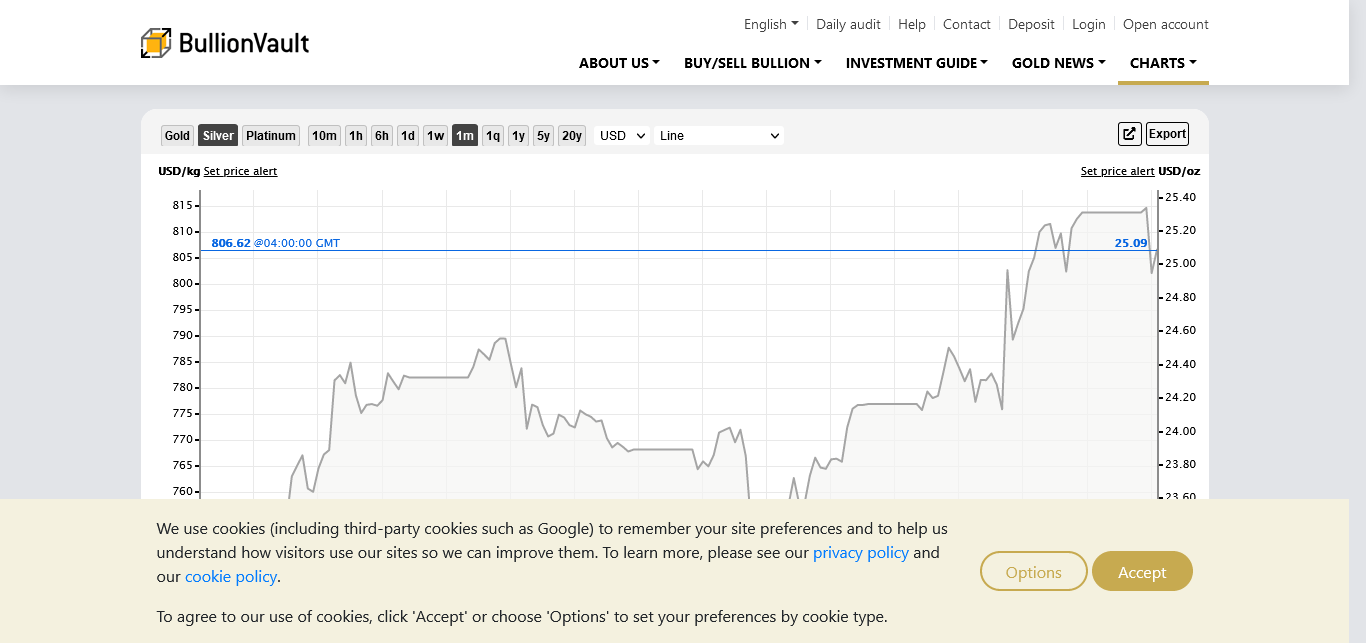This screenshot has width=1366, height=643.
Task: Switch chart to Gold
Action: pyautogui.click(x=177, y=136)
